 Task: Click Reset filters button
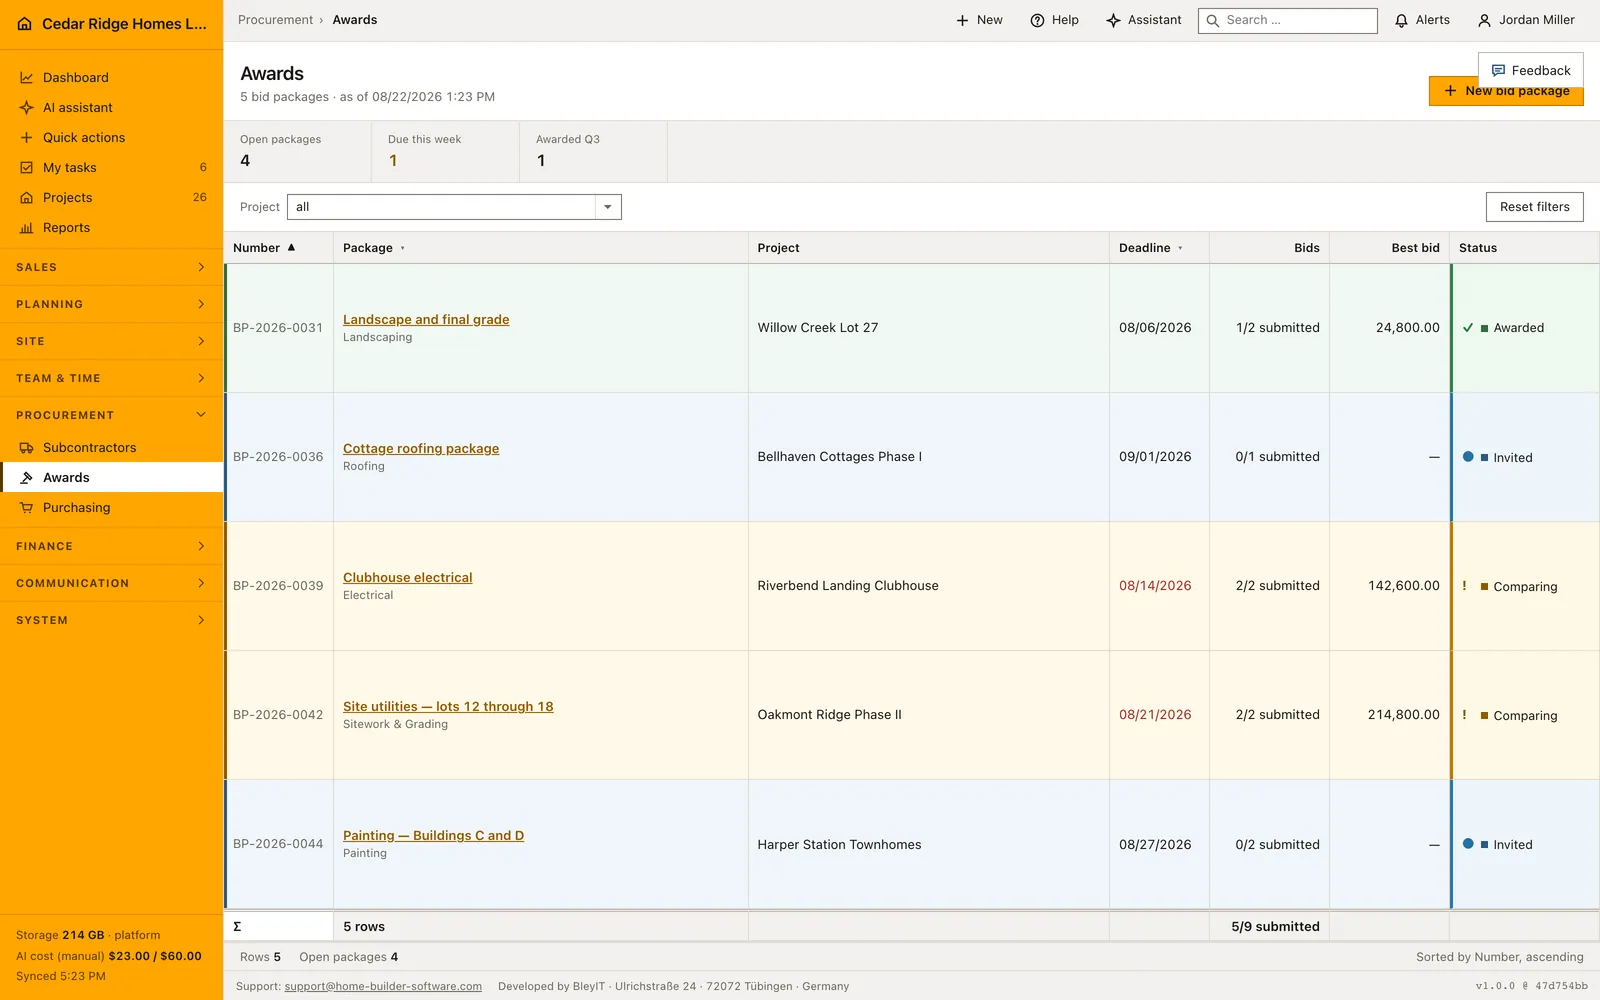pos(1534,207)
